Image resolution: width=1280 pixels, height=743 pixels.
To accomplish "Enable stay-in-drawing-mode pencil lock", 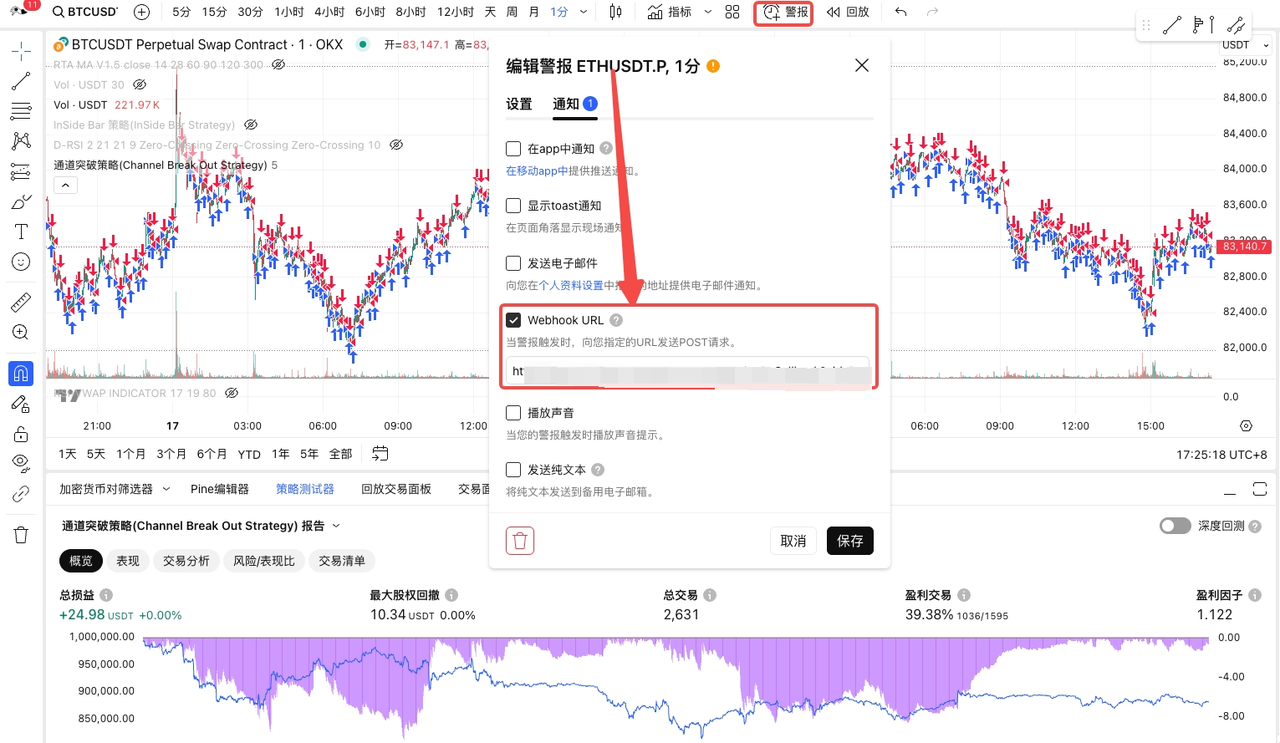I will click(x=21, y=404).
